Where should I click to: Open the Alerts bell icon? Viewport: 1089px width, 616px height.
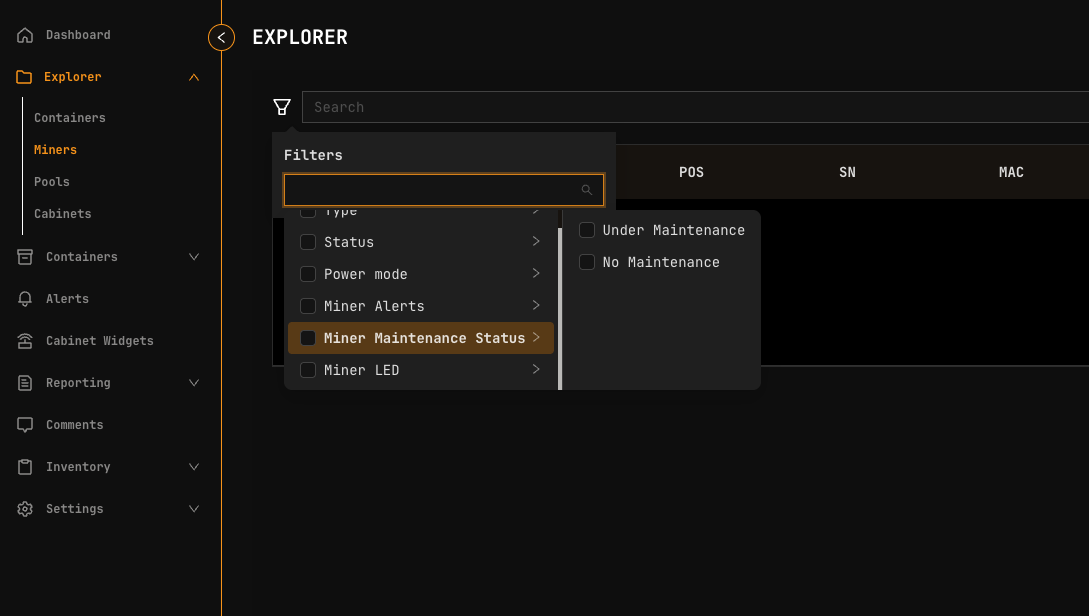click(x=24, y=298)
